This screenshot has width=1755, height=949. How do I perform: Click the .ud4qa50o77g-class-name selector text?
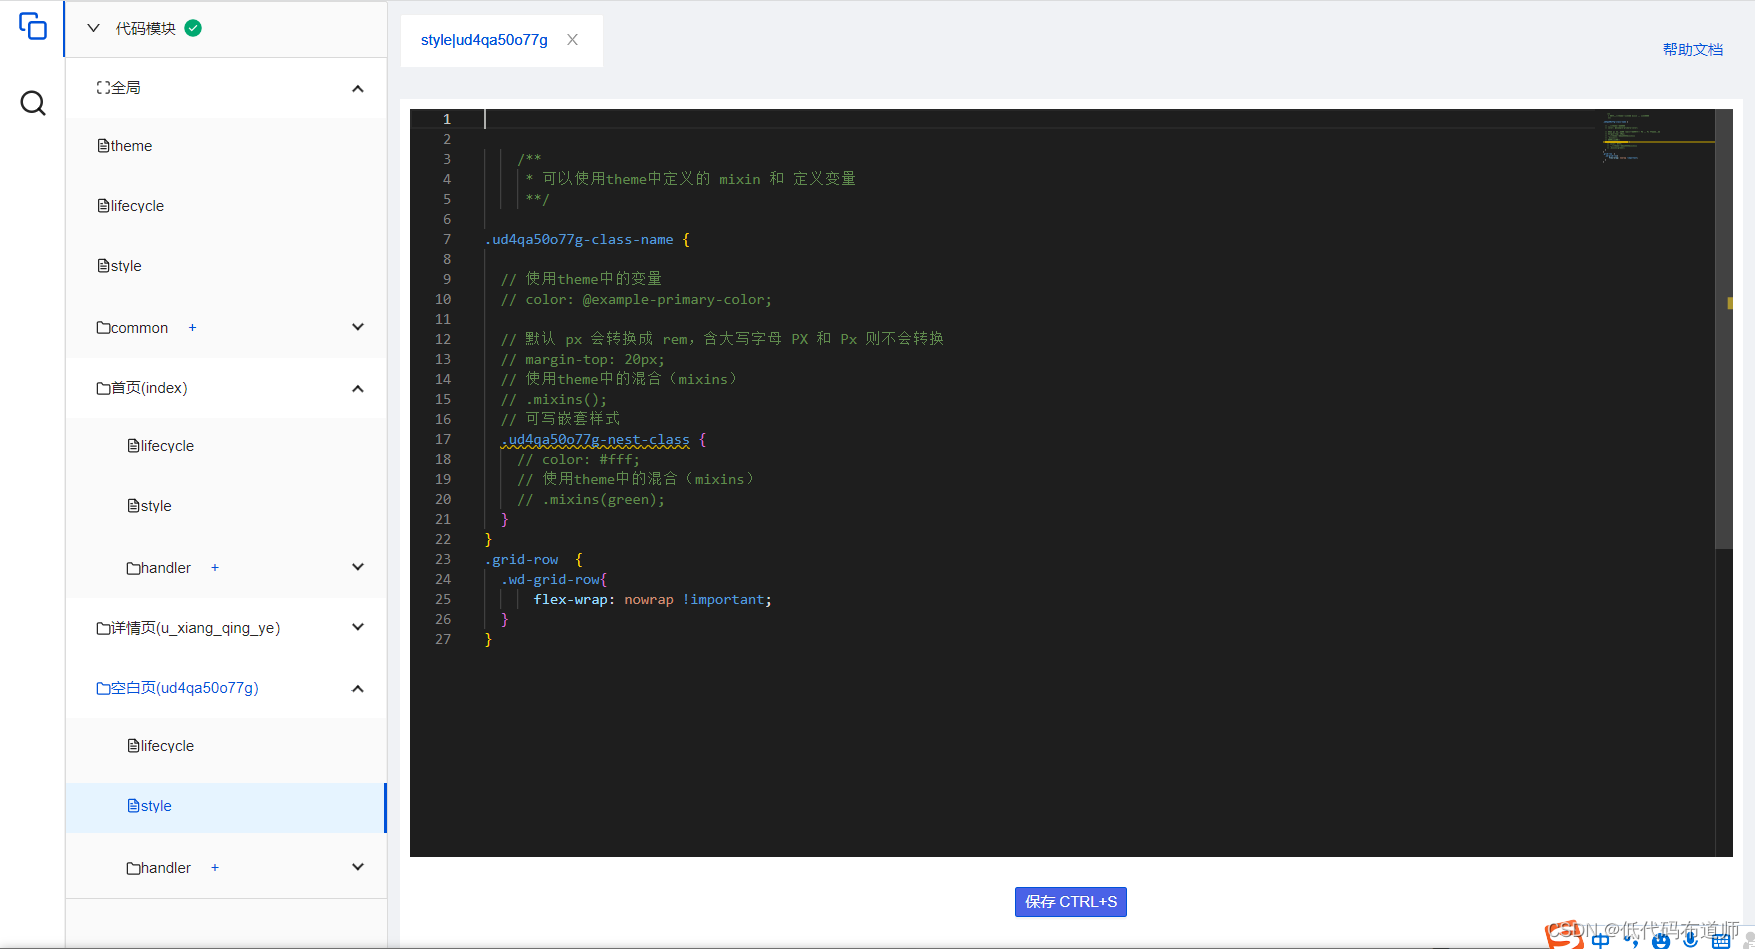pos(579,239)
